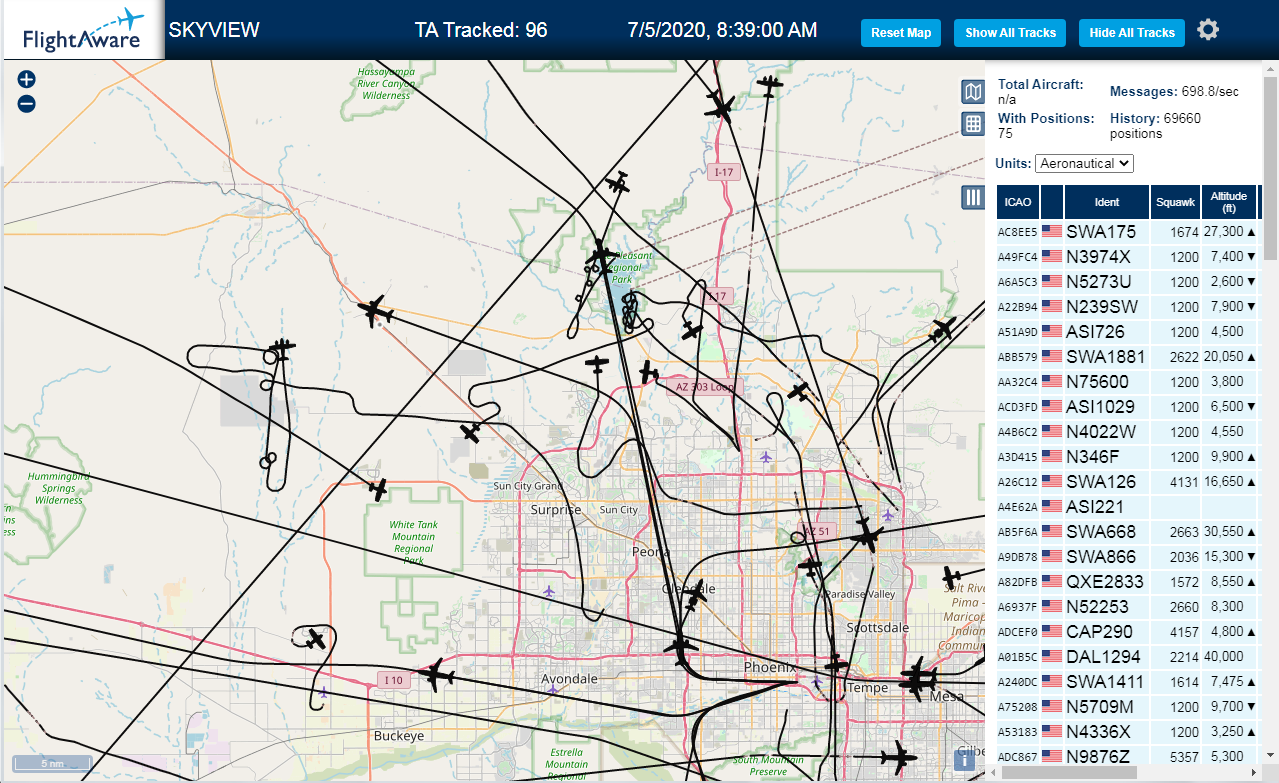Image resolution: width=1279 pixels, height=783 pixels.
Task: Open the map layer switcher icon
Action: (x=973, y=93)
